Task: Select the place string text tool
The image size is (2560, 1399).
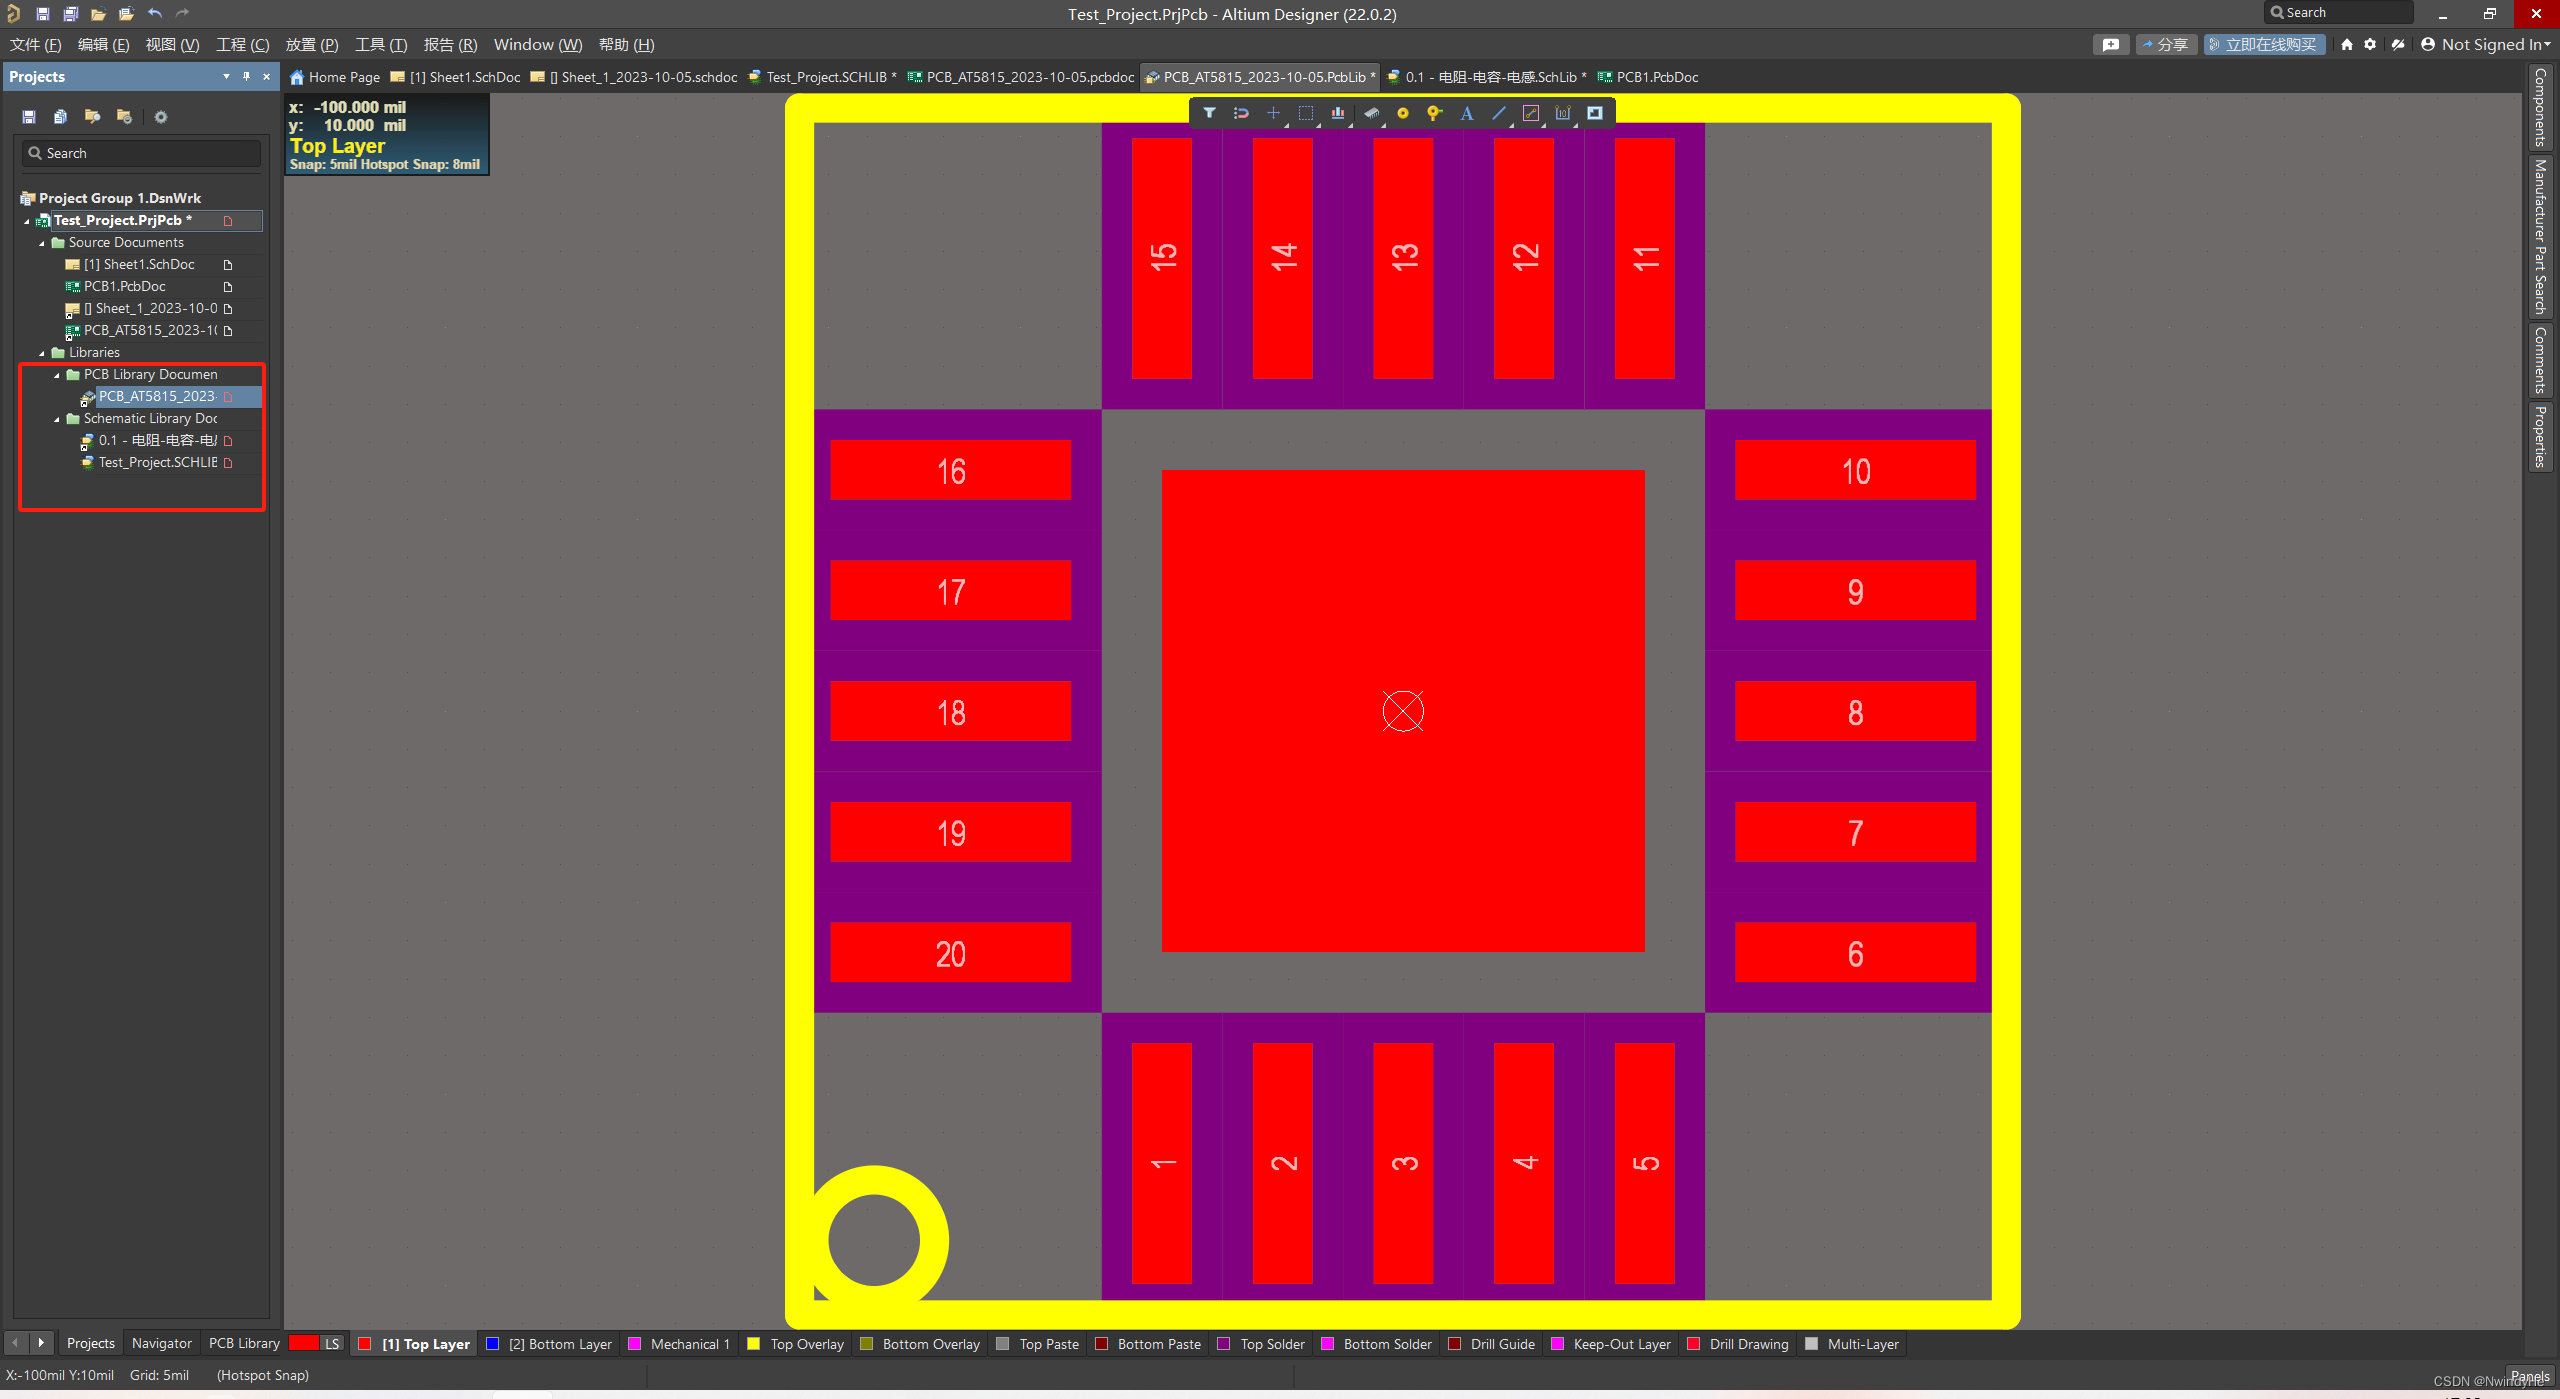Action: click(x=1466, y=113)
